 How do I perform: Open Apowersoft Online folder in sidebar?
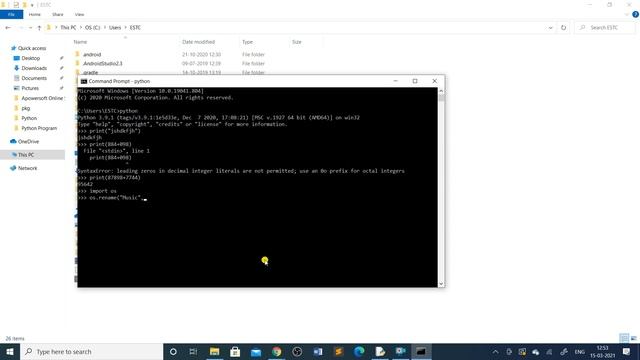click(x=42, y=98)
